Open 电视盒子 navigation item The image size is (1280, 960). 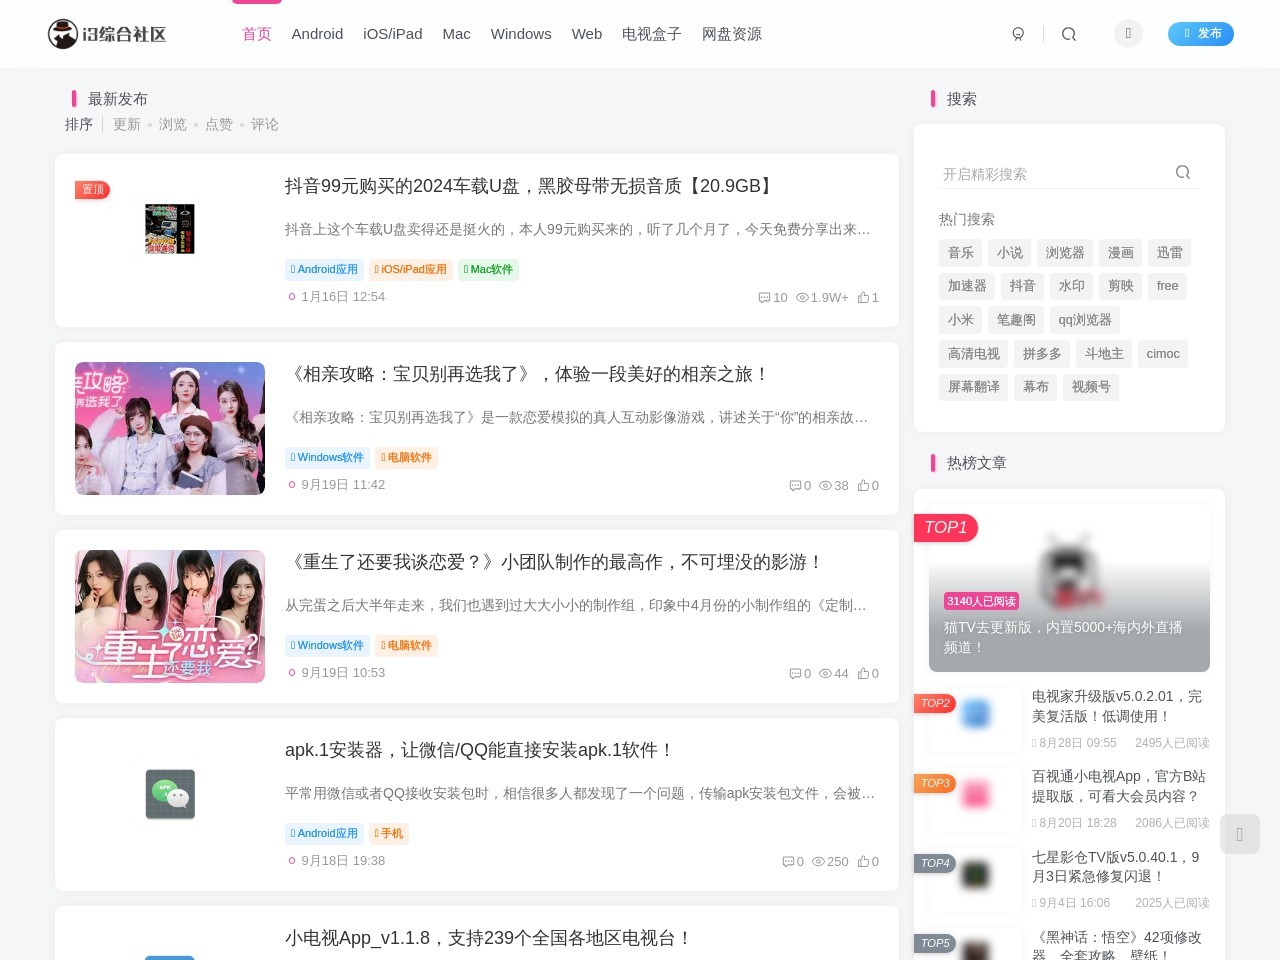pyautogui.click(x=652, y=34)
